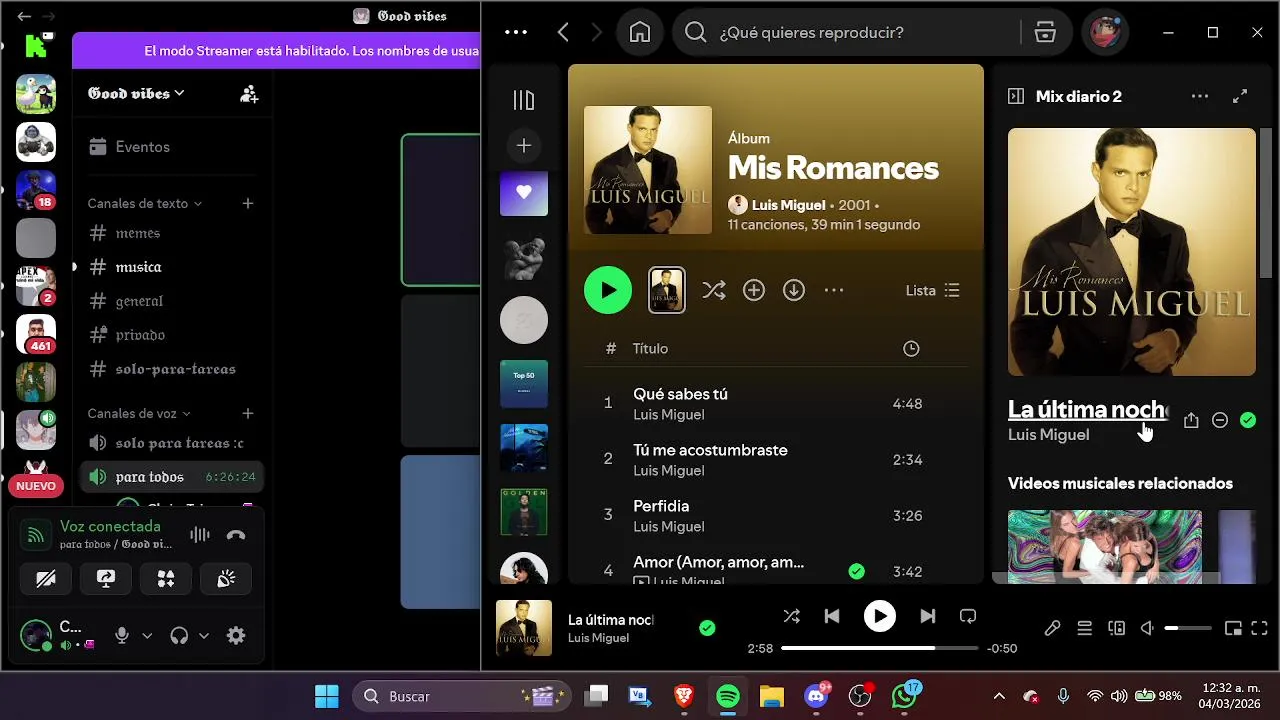Open WhatsApp from taskbar
The width and height of the screenshot is (1280, 720).
[x=905, y=696]
